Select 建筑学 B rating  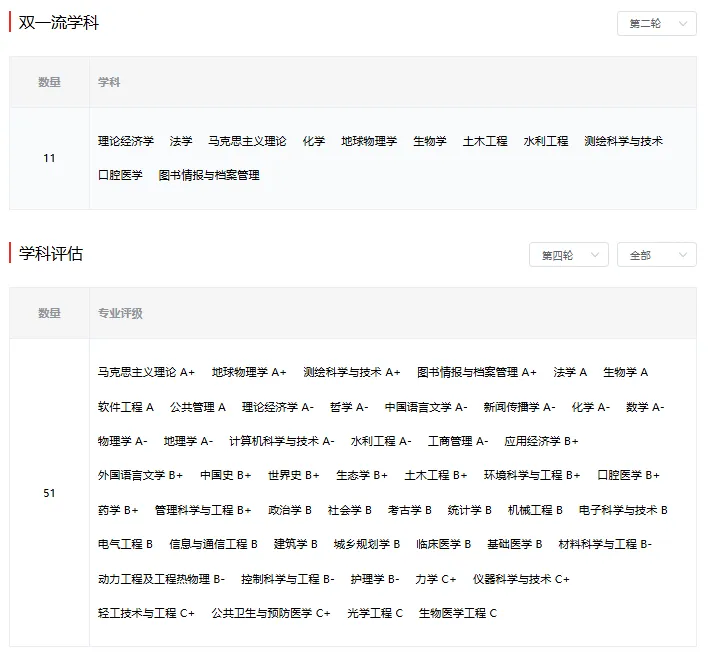296,544
